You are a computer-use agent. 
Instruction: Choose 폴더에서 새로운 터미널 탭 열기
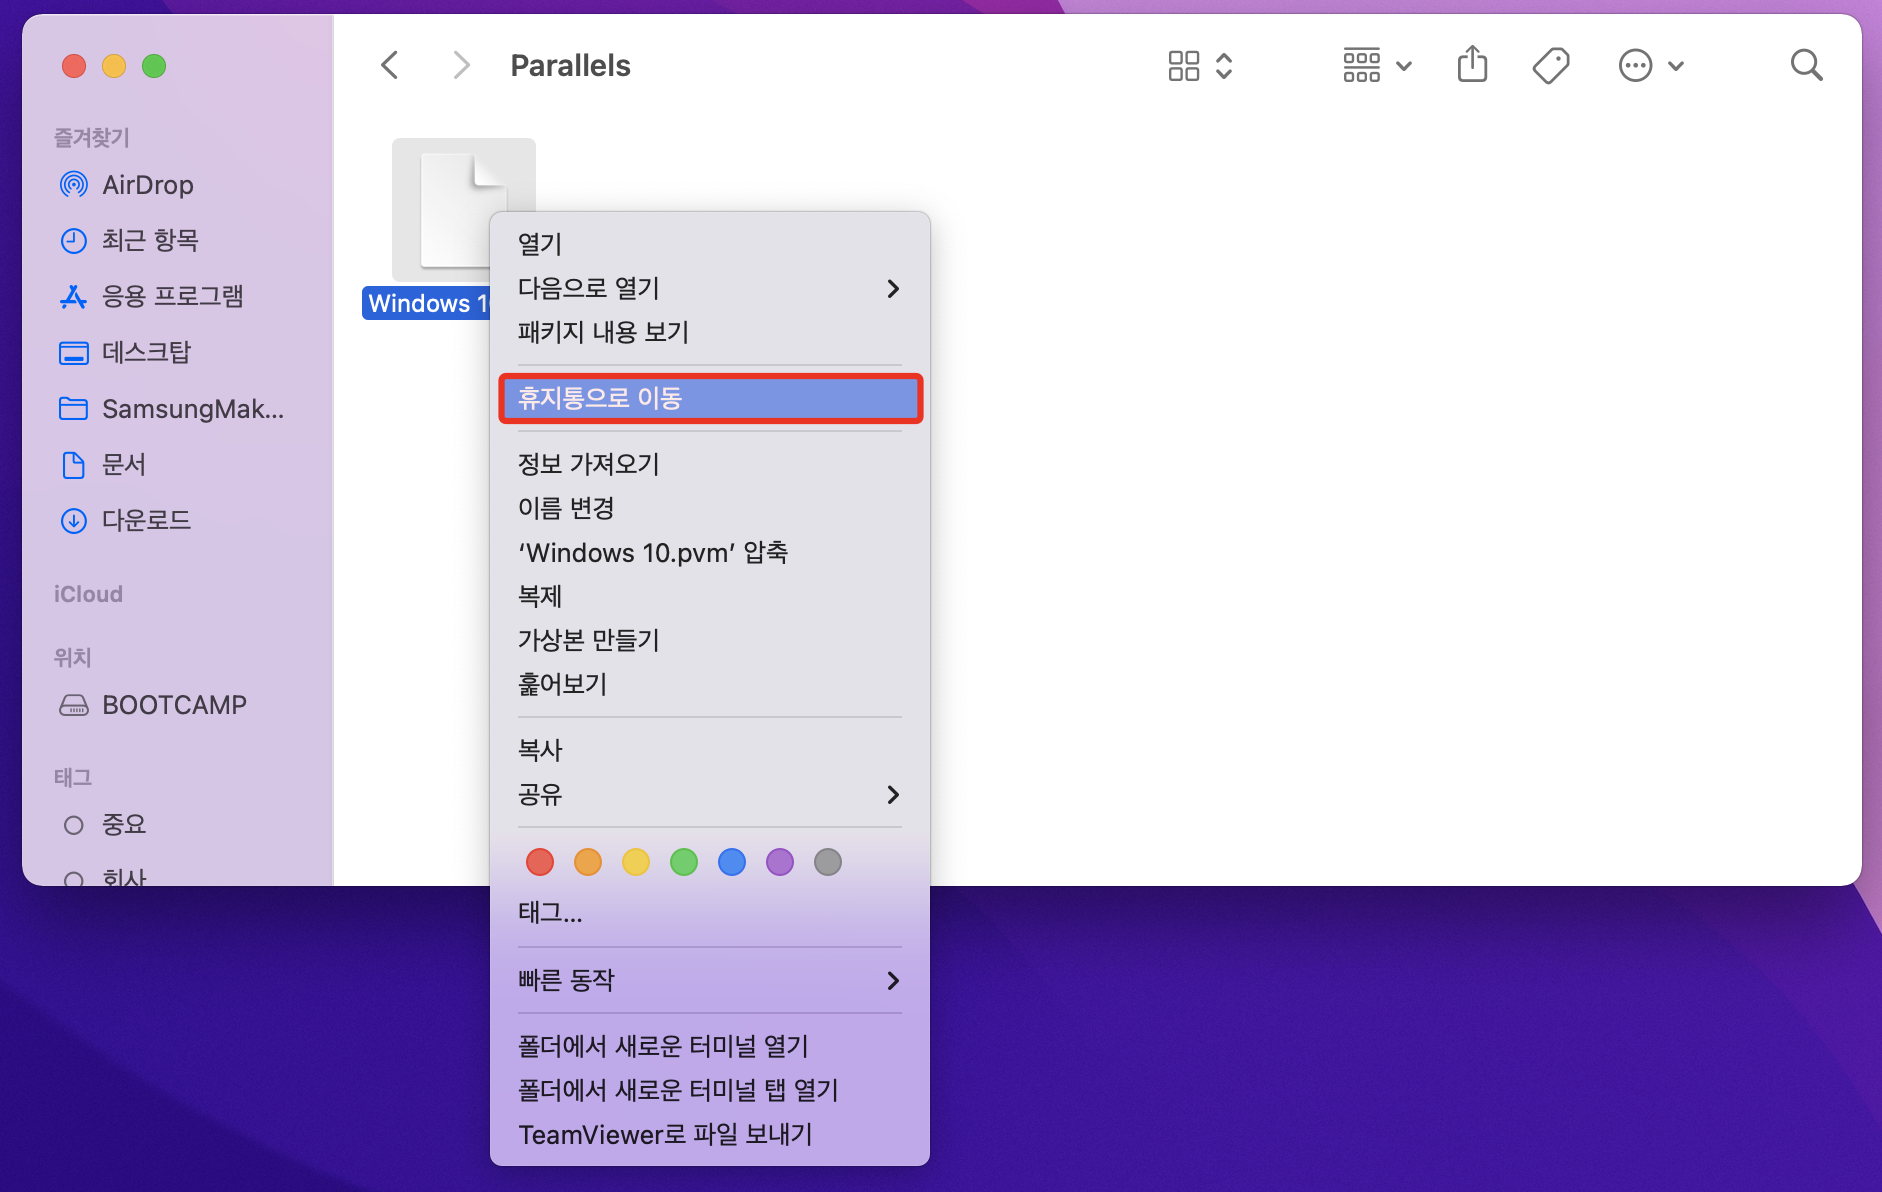(710, 1090)
